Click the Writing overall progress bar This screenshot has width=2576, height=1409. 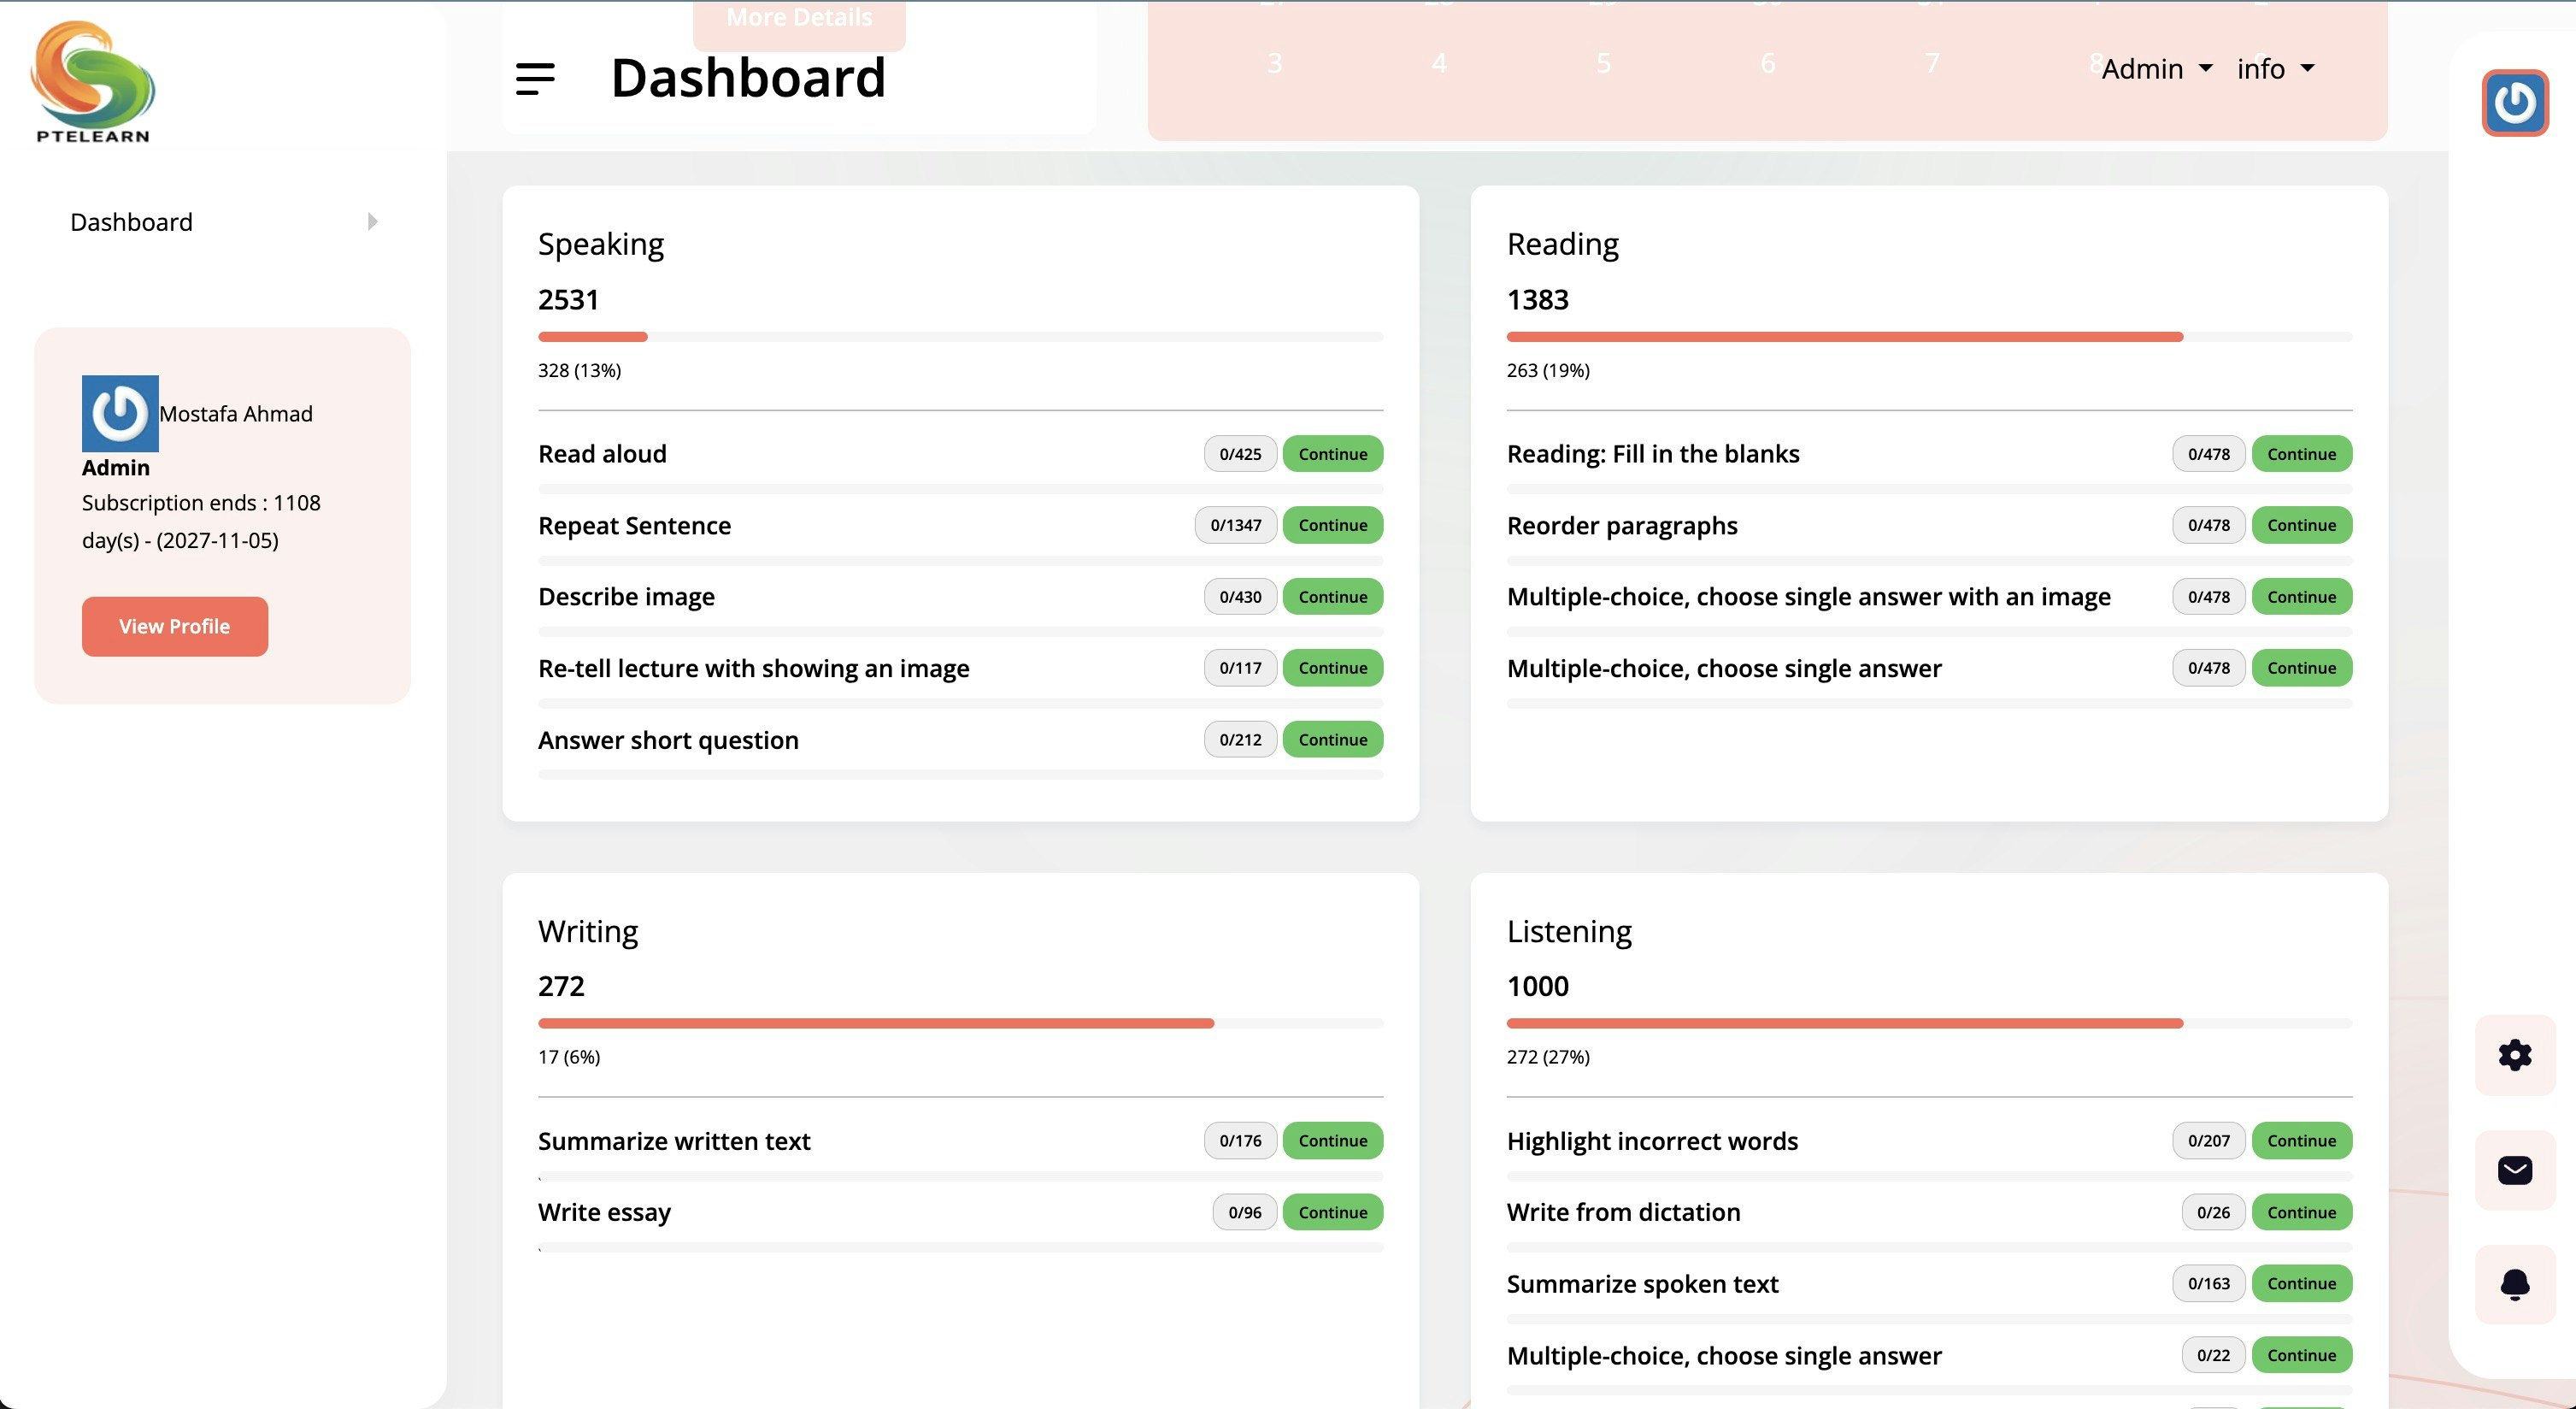(960, 1024)
